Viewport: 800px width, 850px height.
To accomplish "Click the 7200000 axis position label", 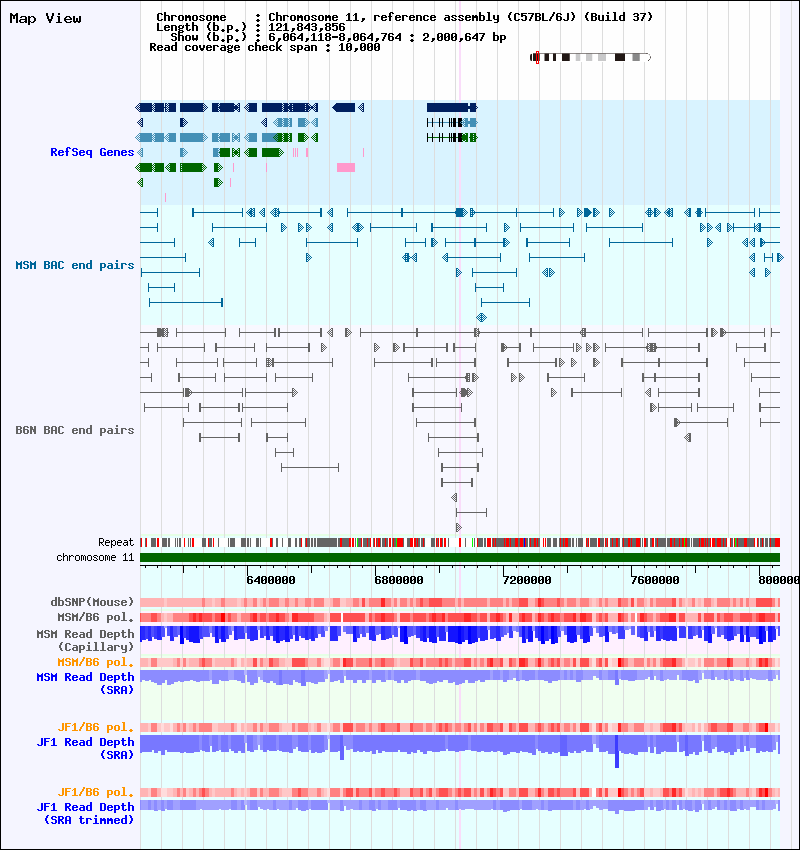I will tap(527, 580).
